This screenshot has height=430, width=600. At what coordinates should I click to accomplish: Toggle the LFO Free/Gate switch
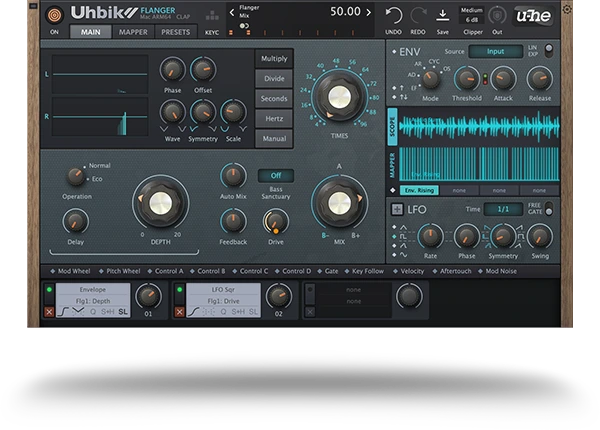548,209
